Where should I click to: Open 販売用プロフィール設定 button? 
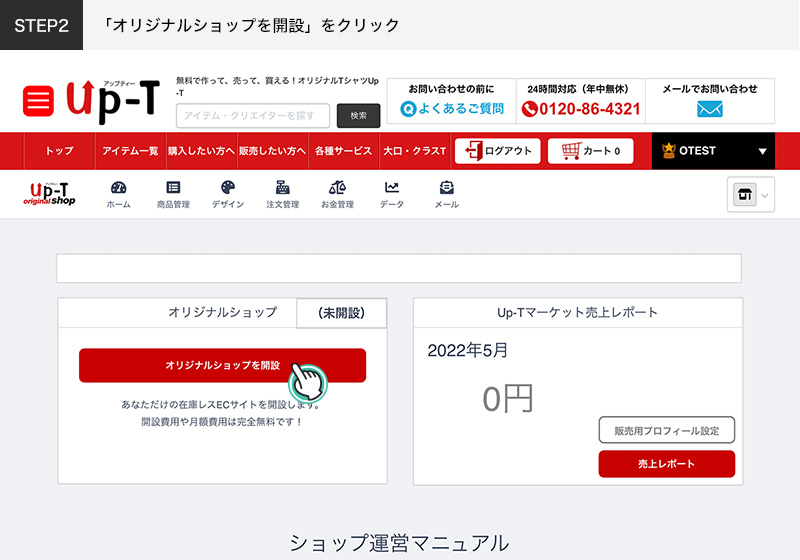666,431
